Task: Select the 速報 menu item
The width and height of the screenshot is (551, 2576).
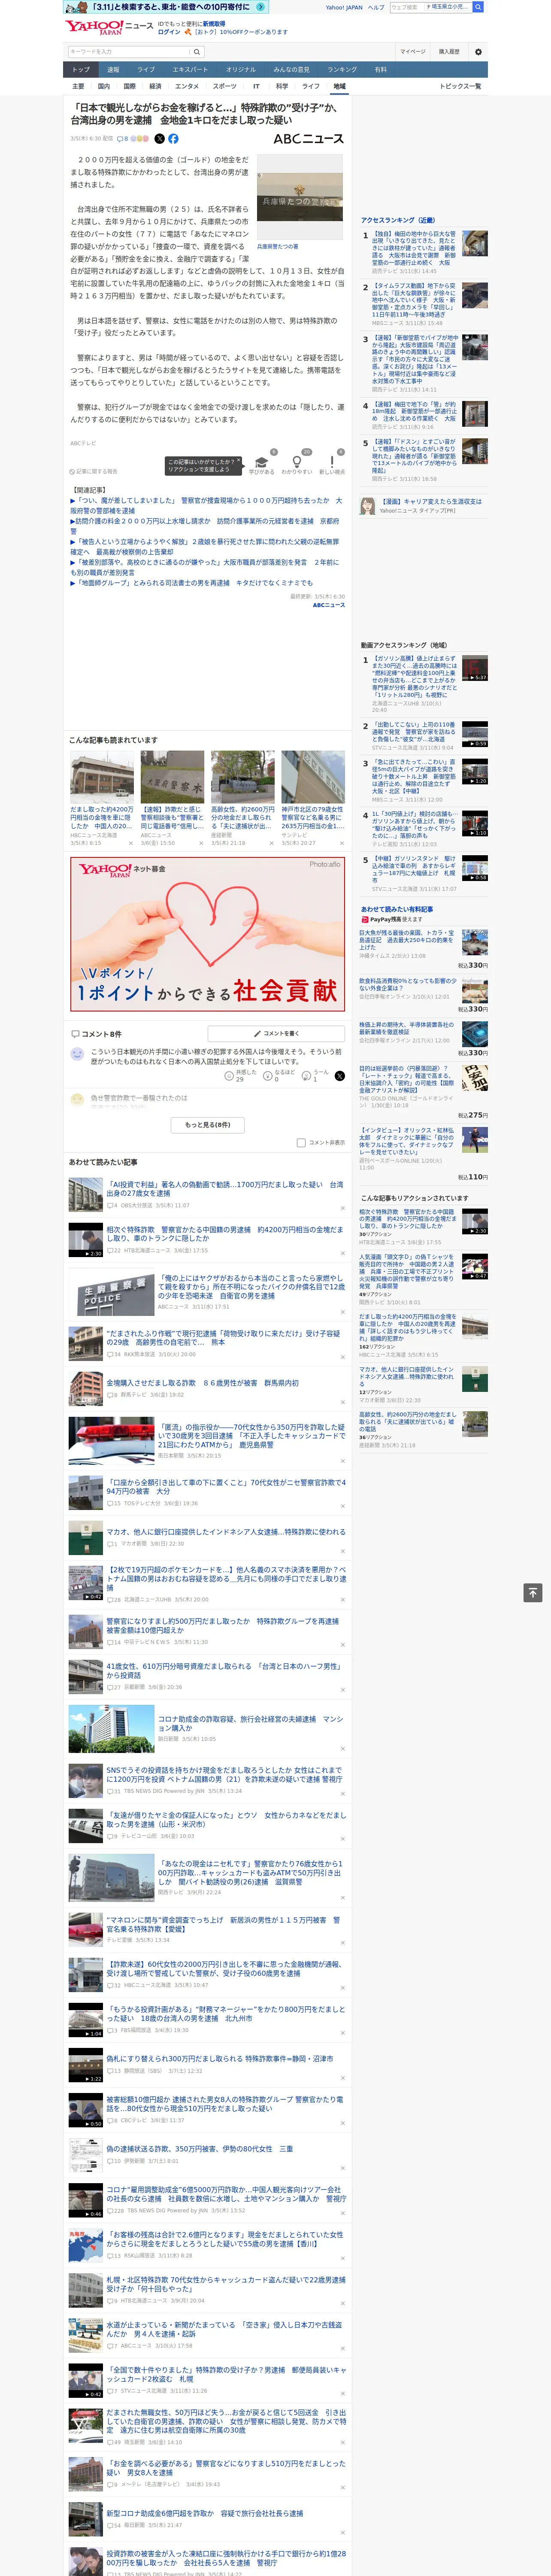Action: 113,70
